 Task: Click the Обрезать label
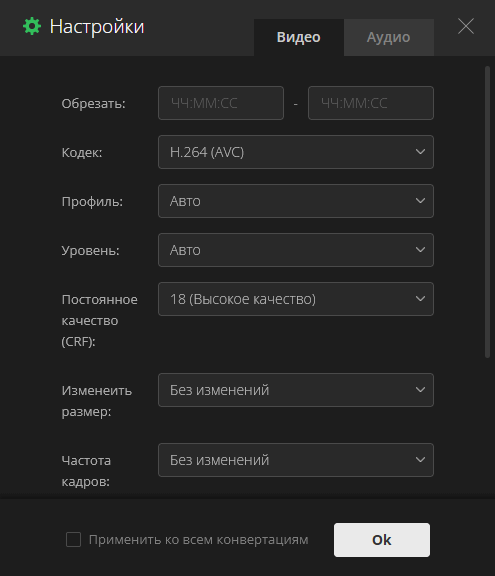tap(93, 104)
